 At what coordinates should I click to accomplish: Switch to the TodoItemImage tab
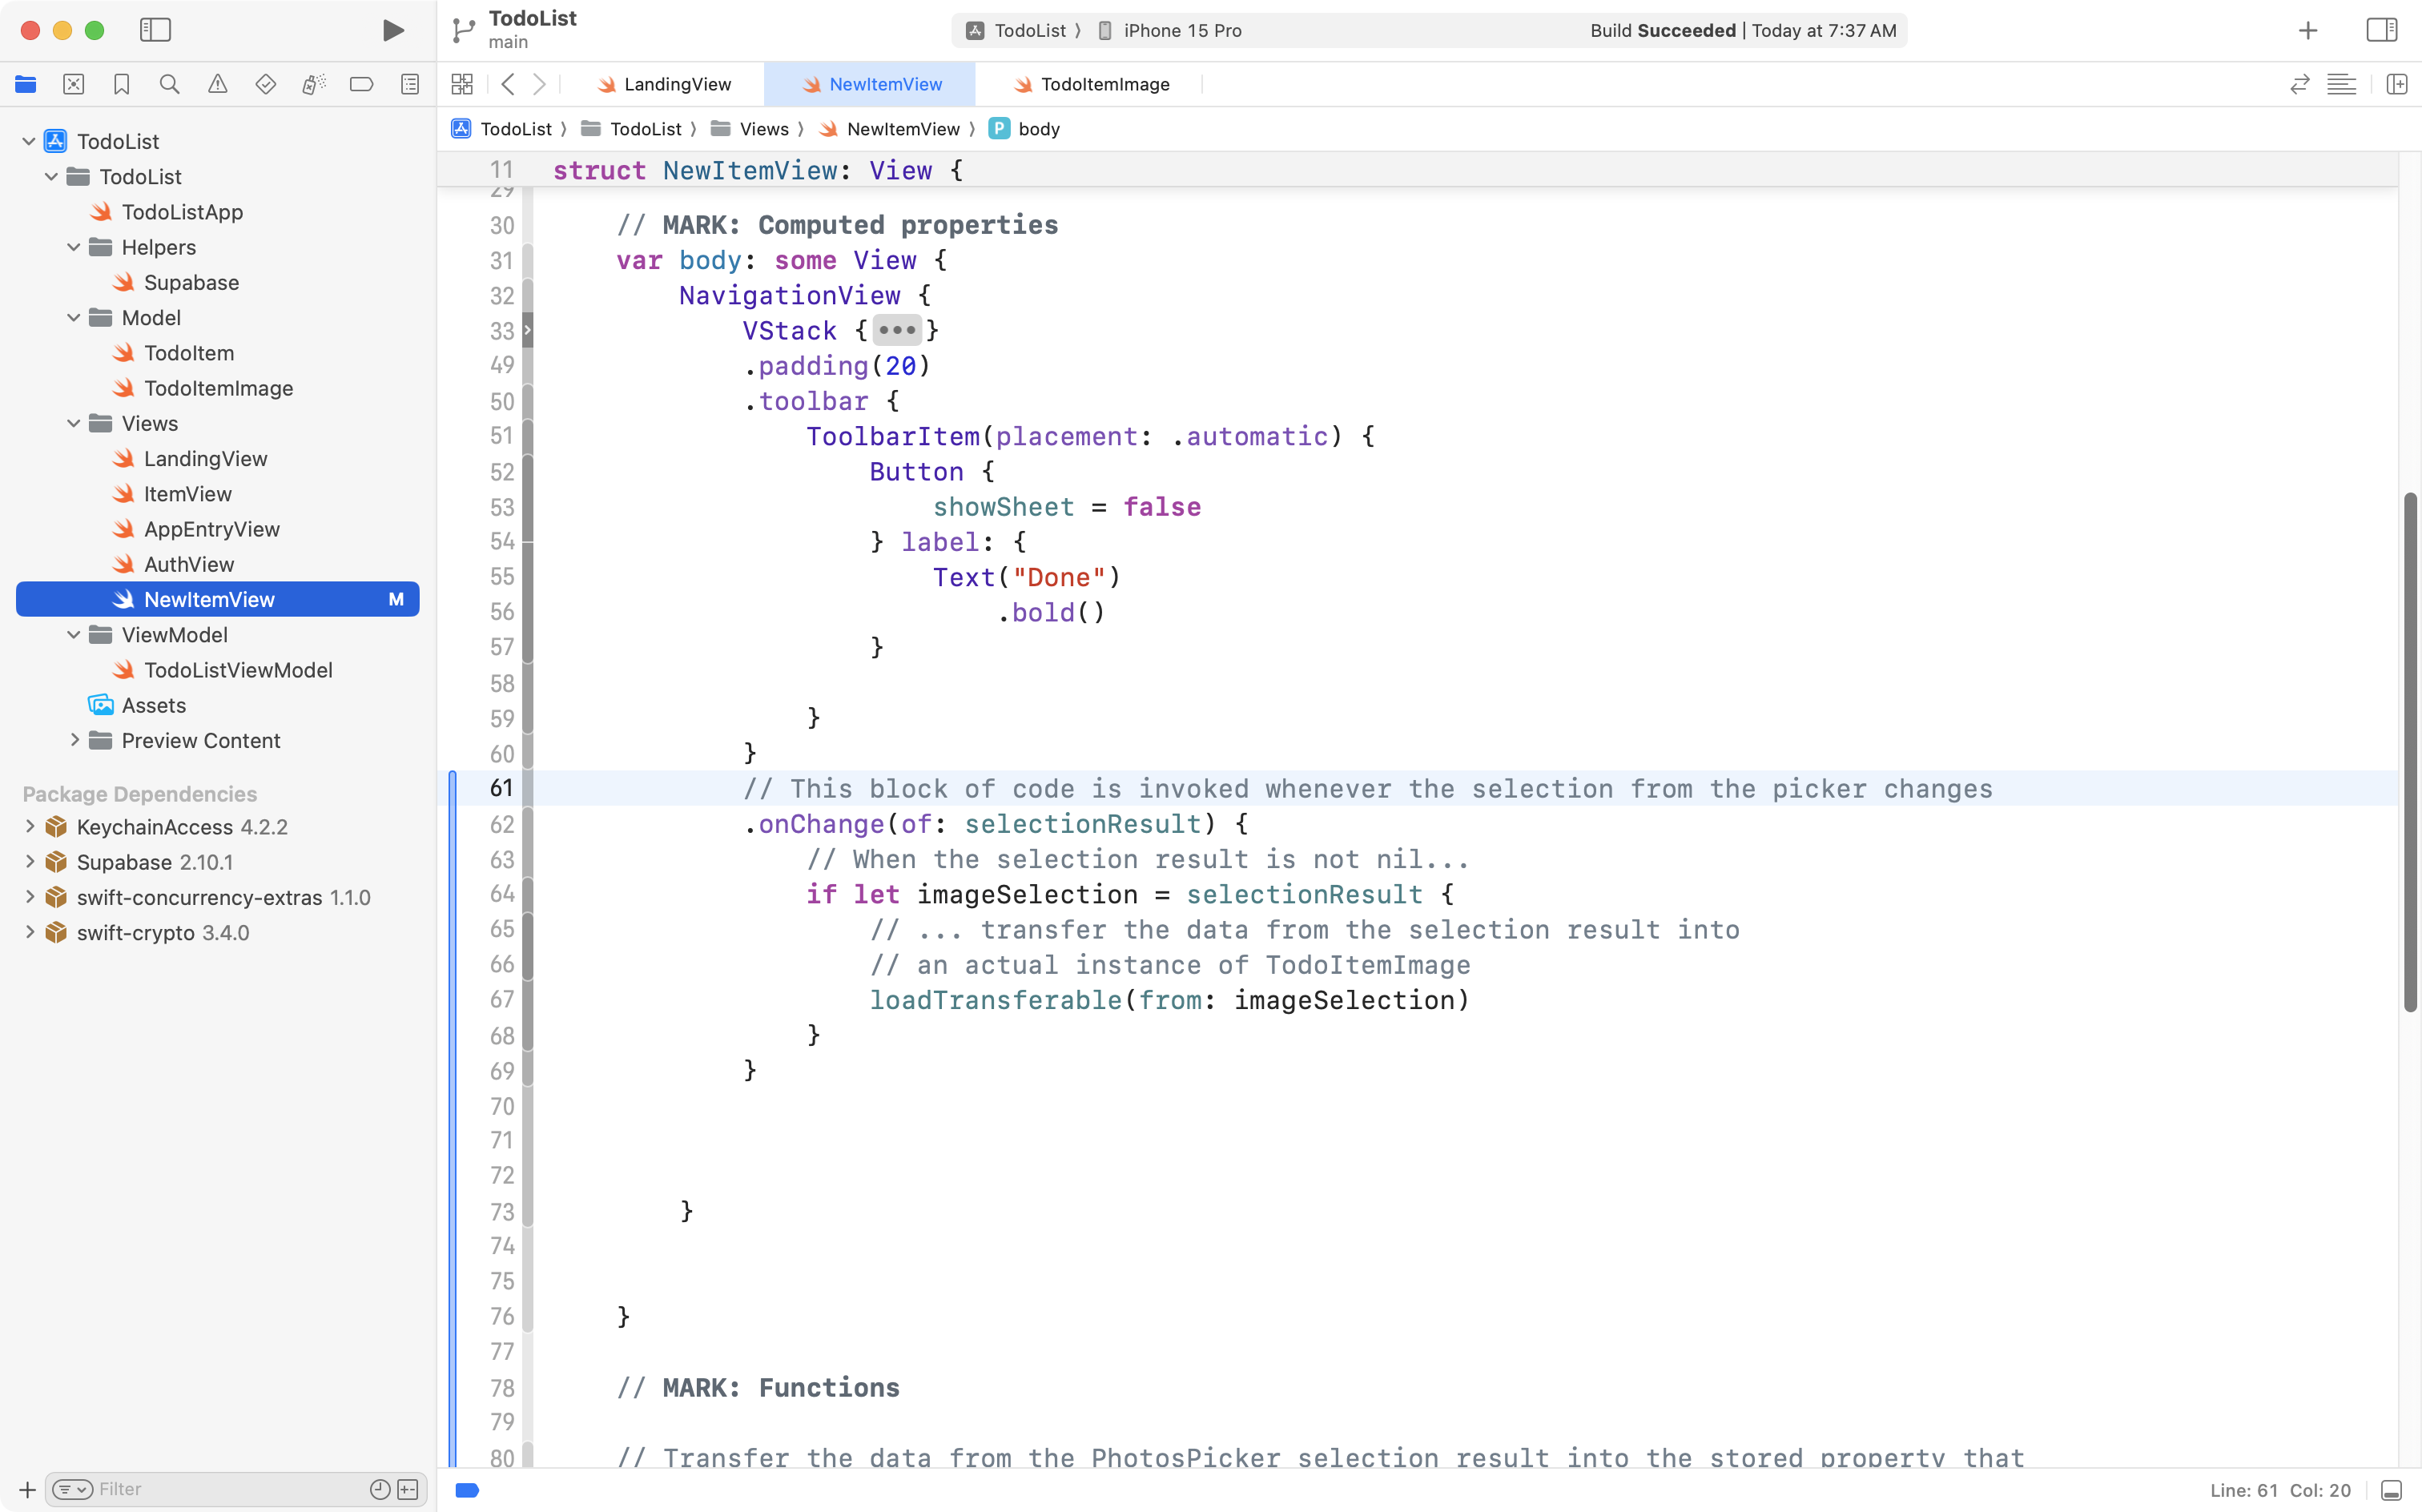[1103, 84]
